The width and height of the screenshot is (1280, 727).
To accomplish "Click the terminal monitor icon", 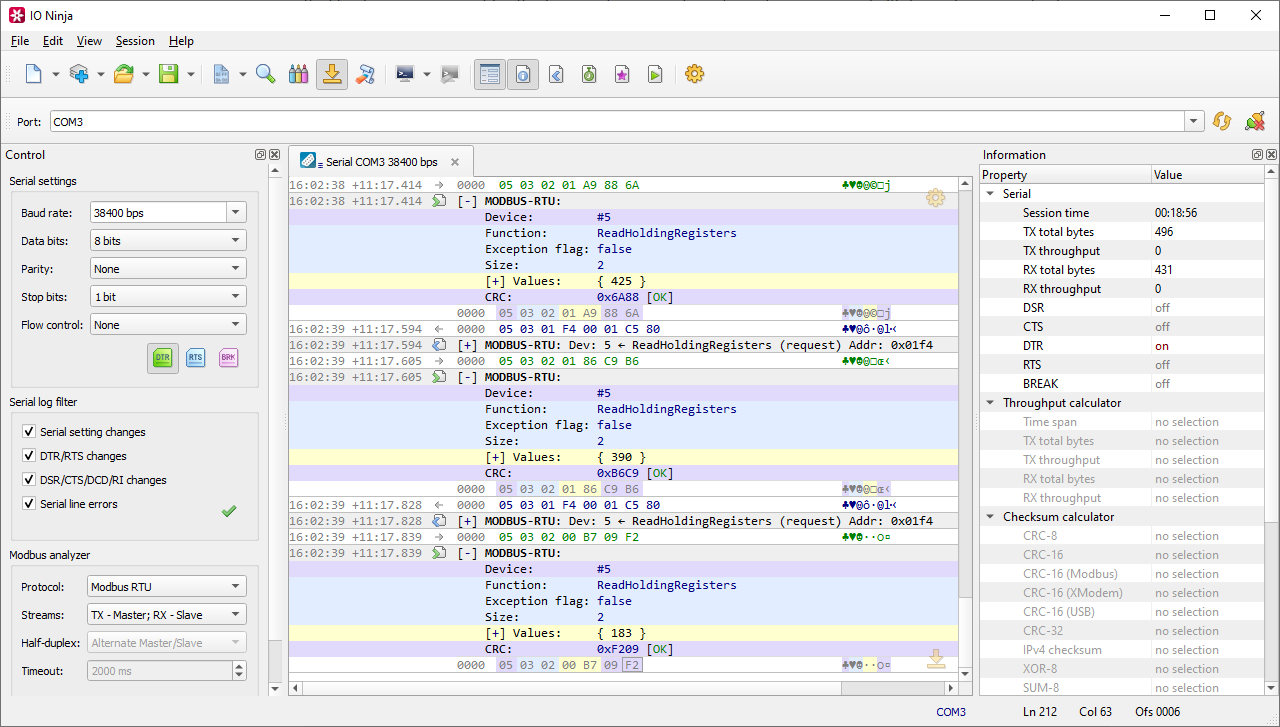I will click(405, 74).
